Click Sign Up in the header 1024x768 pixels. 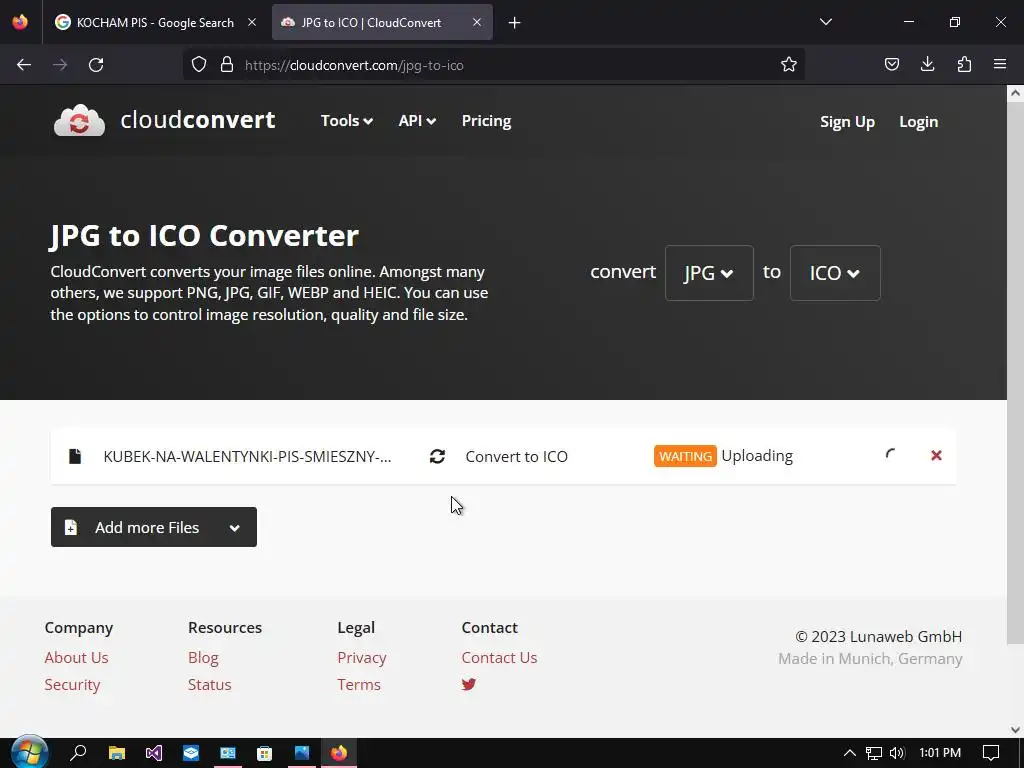point(847,122)
